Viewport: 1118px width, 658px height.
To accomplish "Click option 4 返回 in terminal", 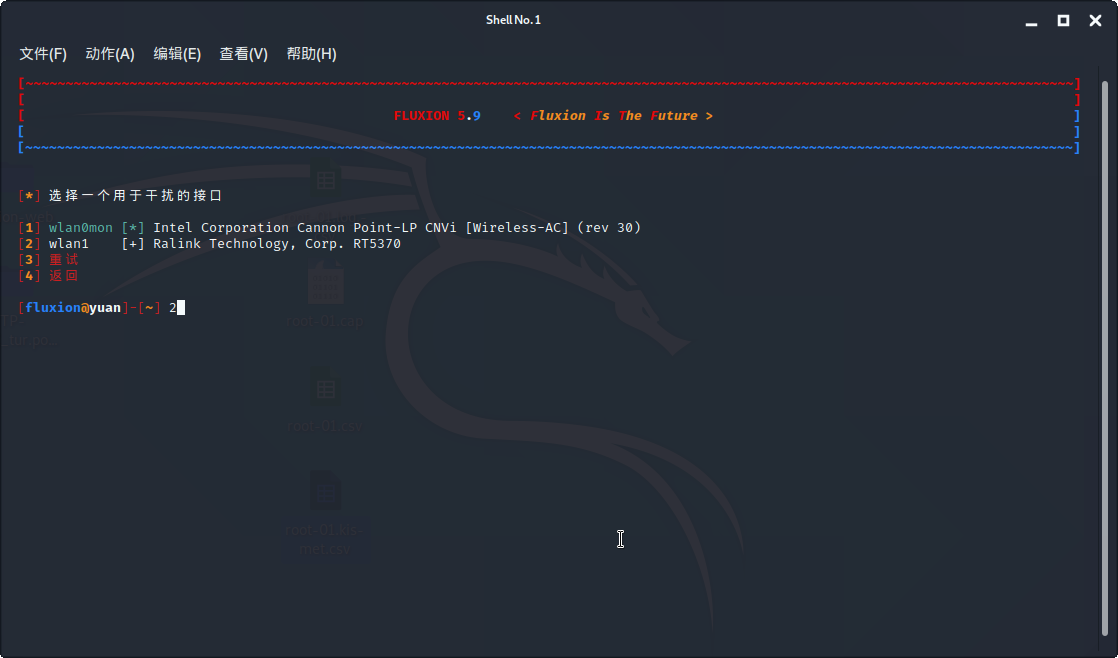I will (x=48, y=276).
